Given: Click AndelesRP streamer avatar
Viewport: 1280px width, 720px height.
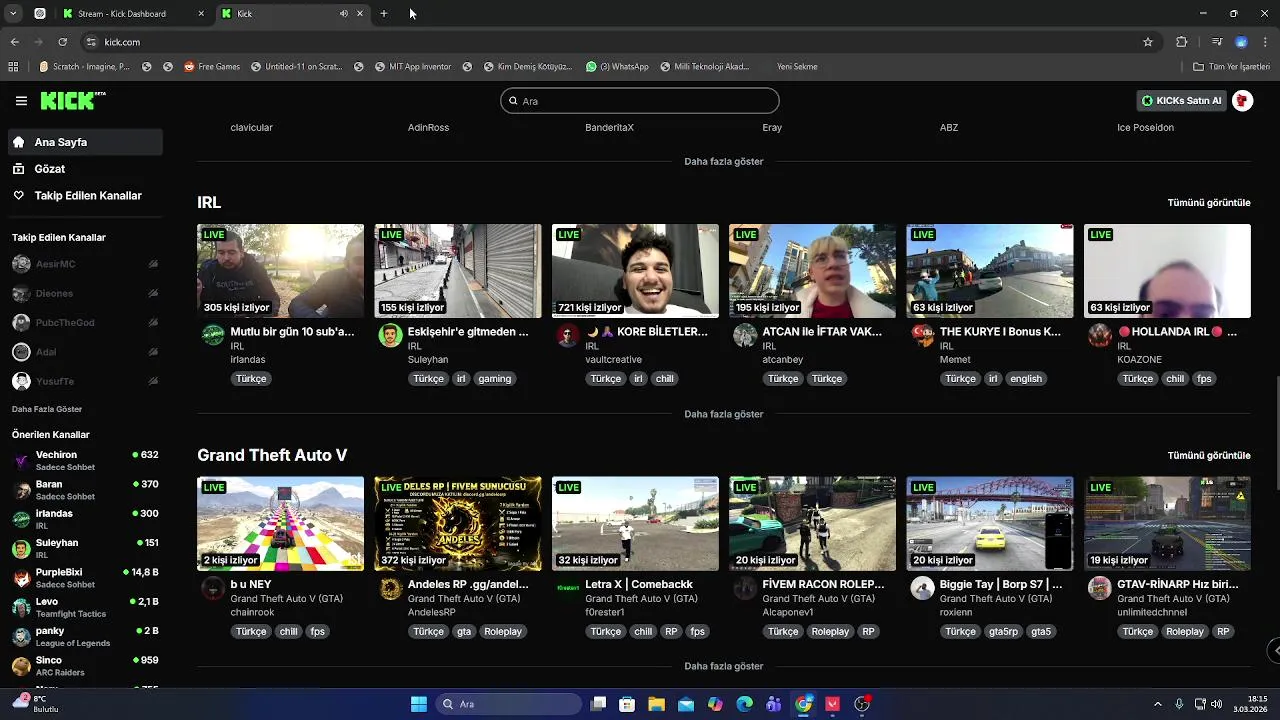Looking at the screenshot, I should point(390,588).
